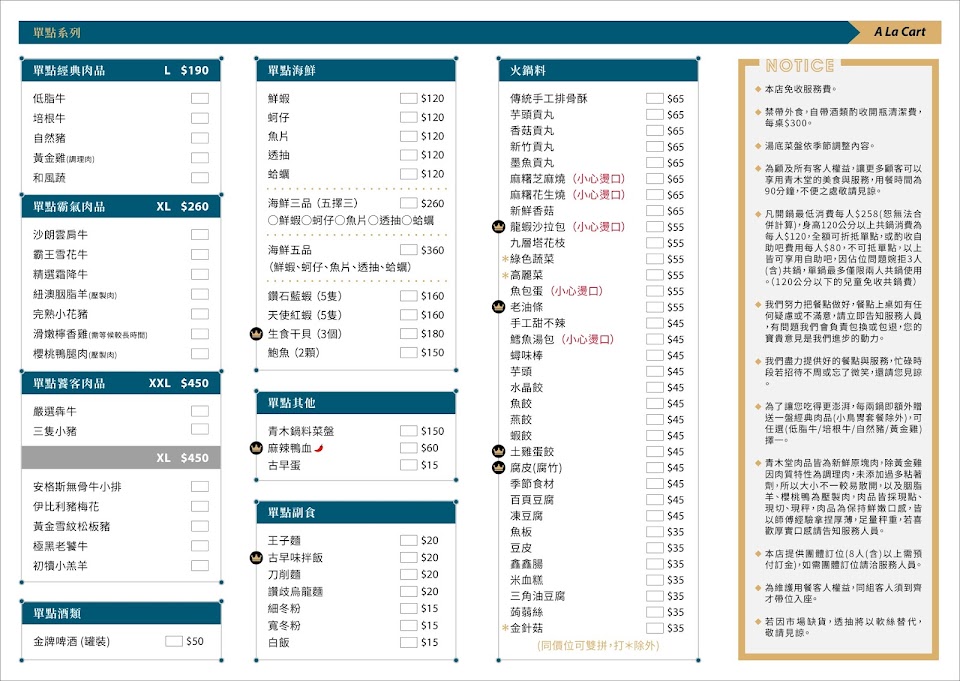Click the 單點其他 section header
Image resolution: width=960 pixels, height=681 pixels.
click(356, 403)
